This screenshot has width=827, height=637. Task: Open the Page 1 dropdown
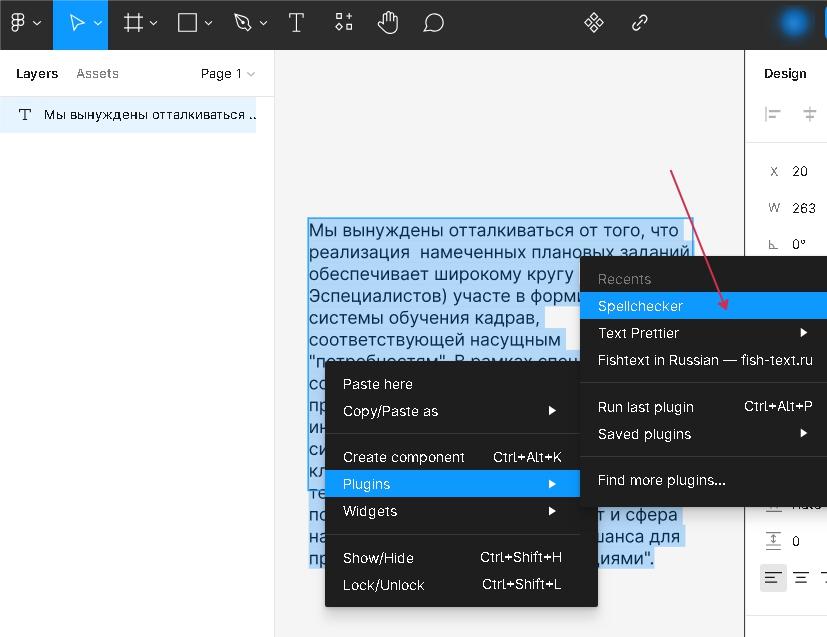click(x=227, y=74)
